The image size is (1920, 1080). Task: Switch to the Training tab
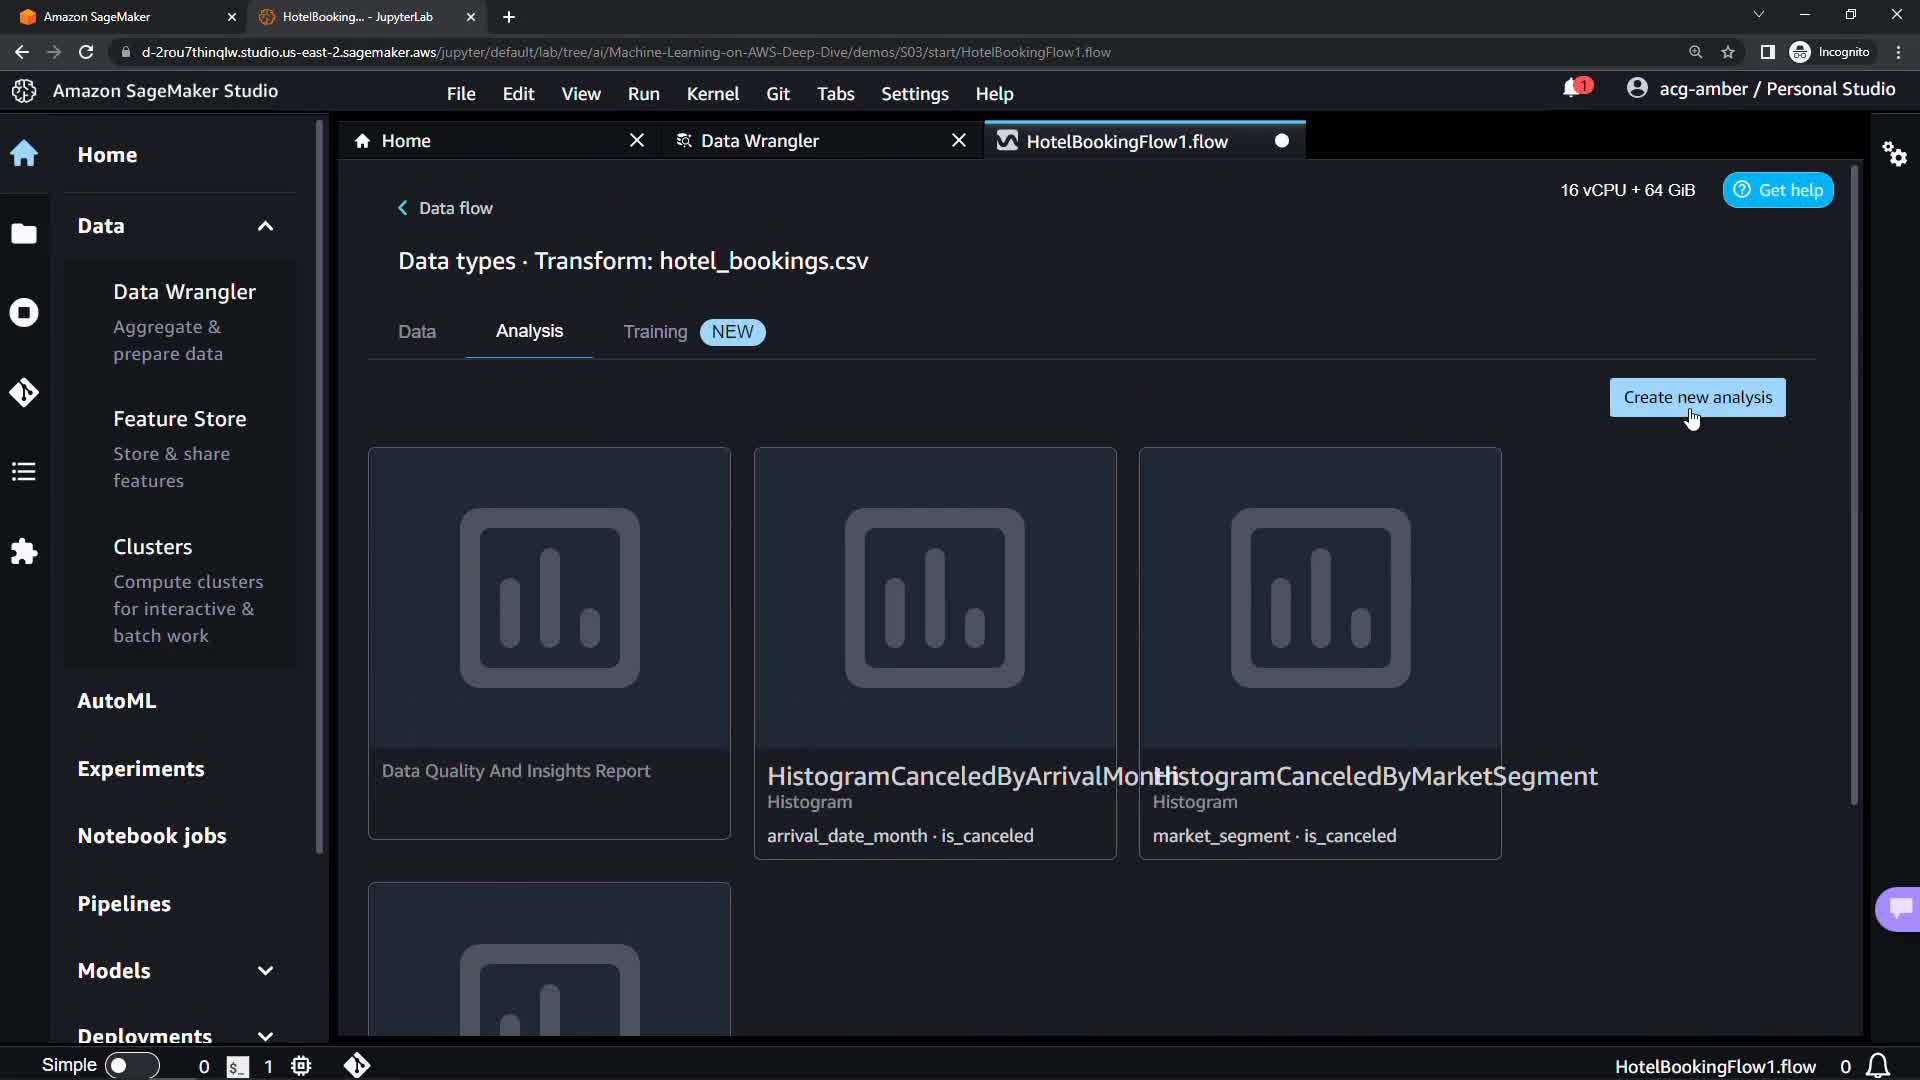655,332
